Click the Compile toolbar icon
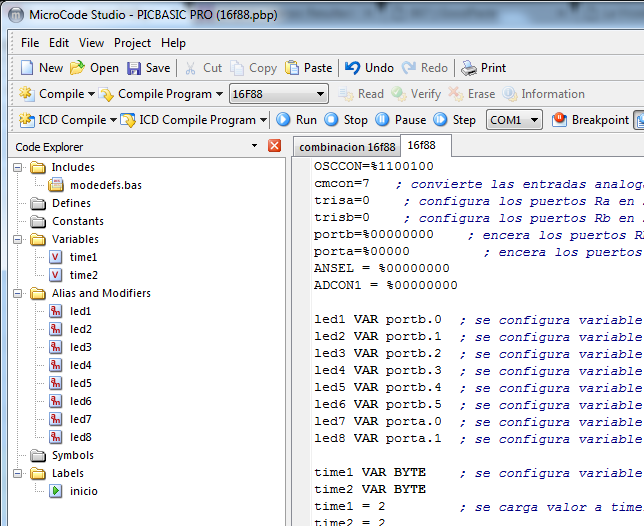The width and height of the screenshot is (644, 526). (27, 94)
